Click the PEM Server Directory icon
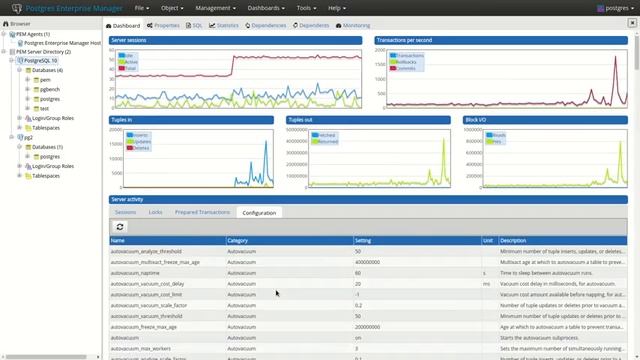The width and height of the screenshot is (640, 360). 12,52
